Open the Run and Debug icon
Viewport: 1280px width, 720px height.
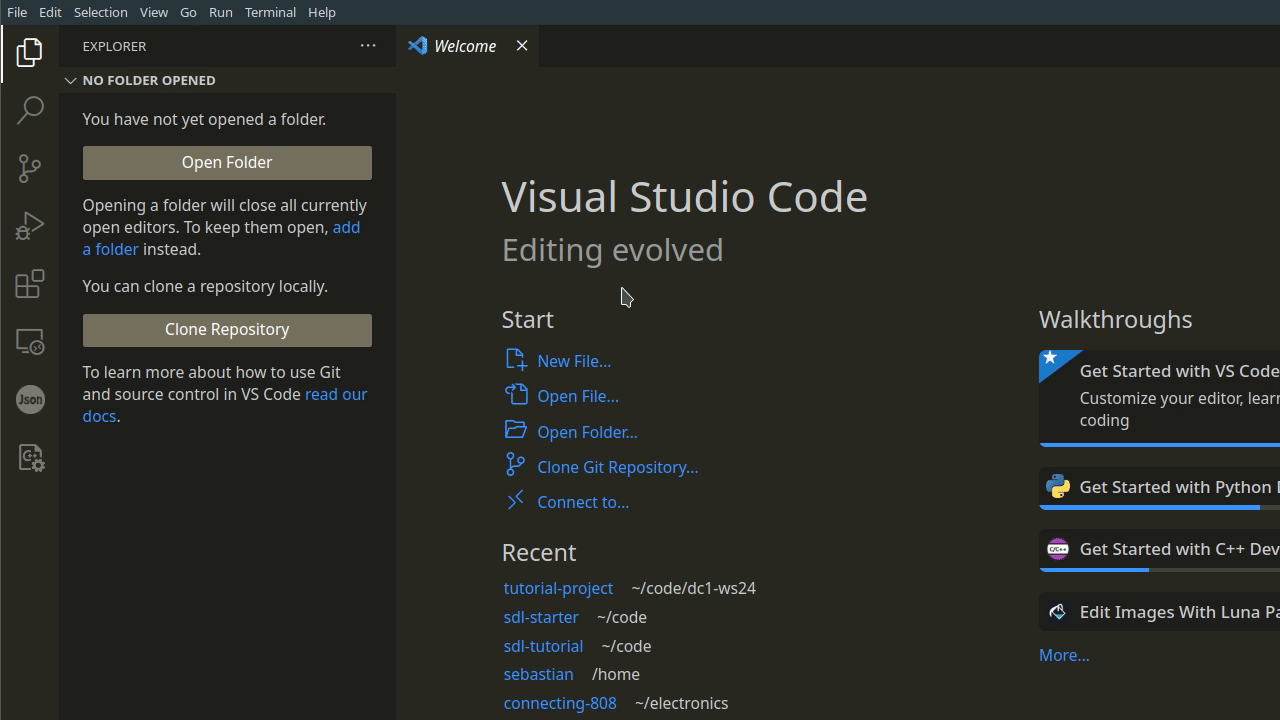(29, 226)
